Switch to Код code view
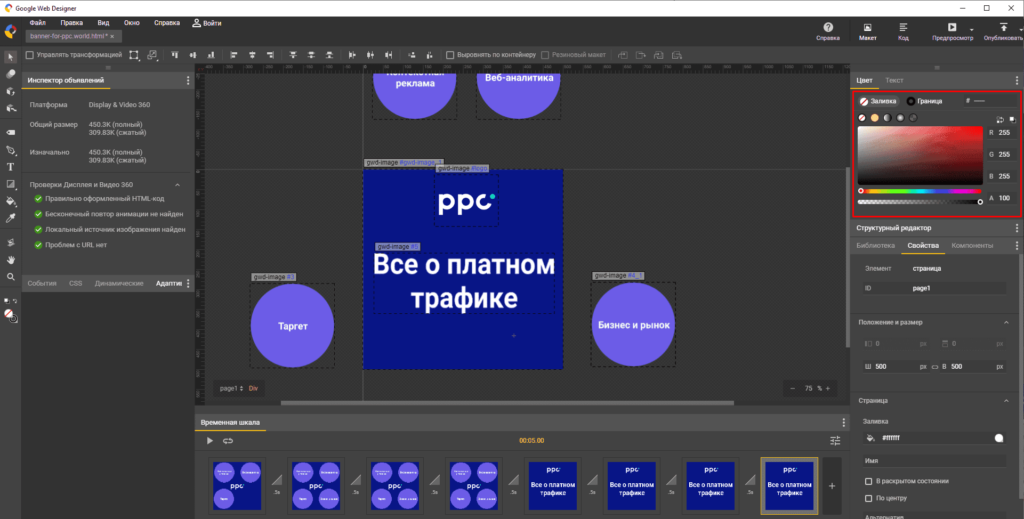The width and height of the screenshot is (1024, 519). coord(903,31)
